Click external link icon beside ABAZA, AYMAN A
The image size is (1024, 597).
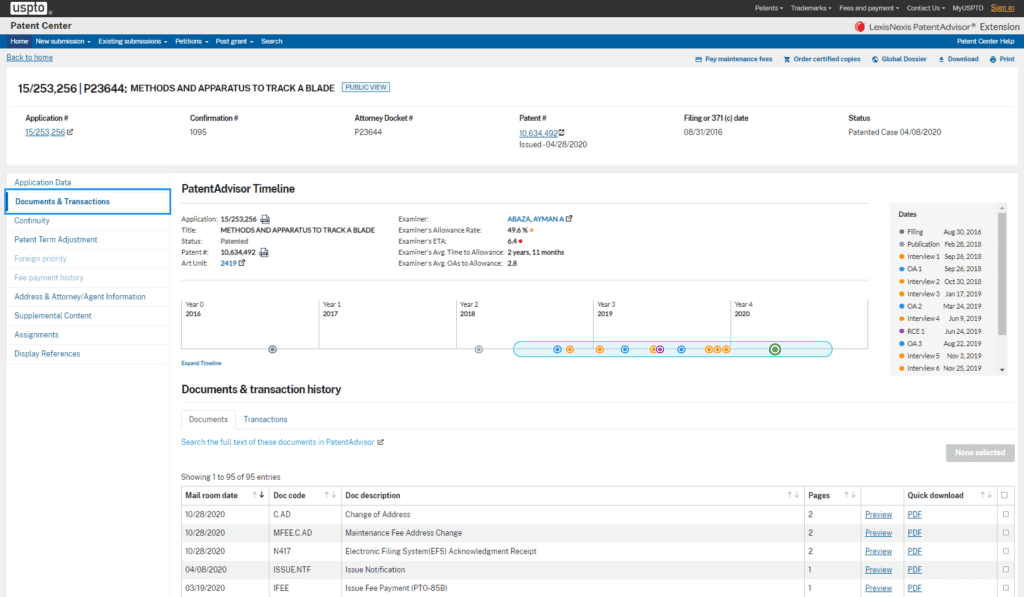(x=569, y=219)
